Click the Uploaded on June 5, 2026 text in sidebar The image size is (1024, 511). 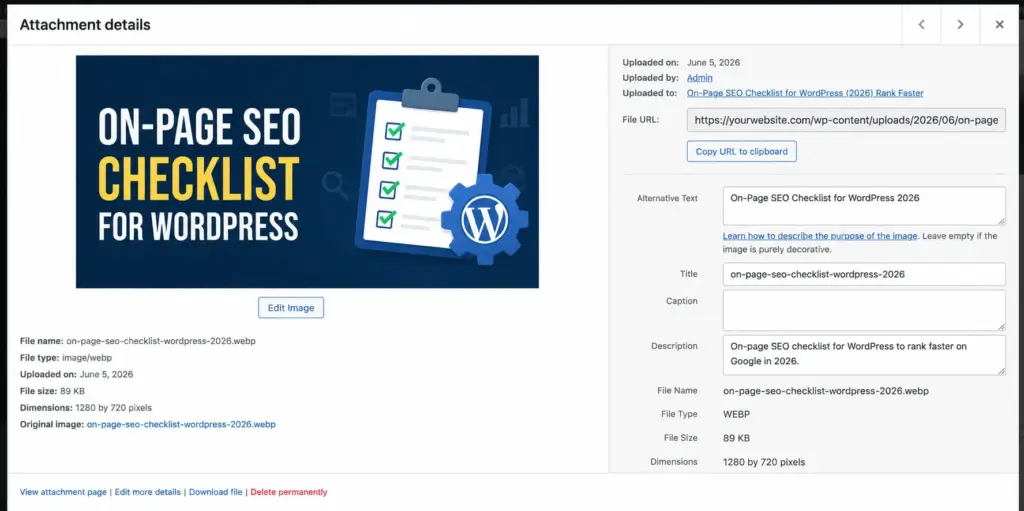[681, 63]
